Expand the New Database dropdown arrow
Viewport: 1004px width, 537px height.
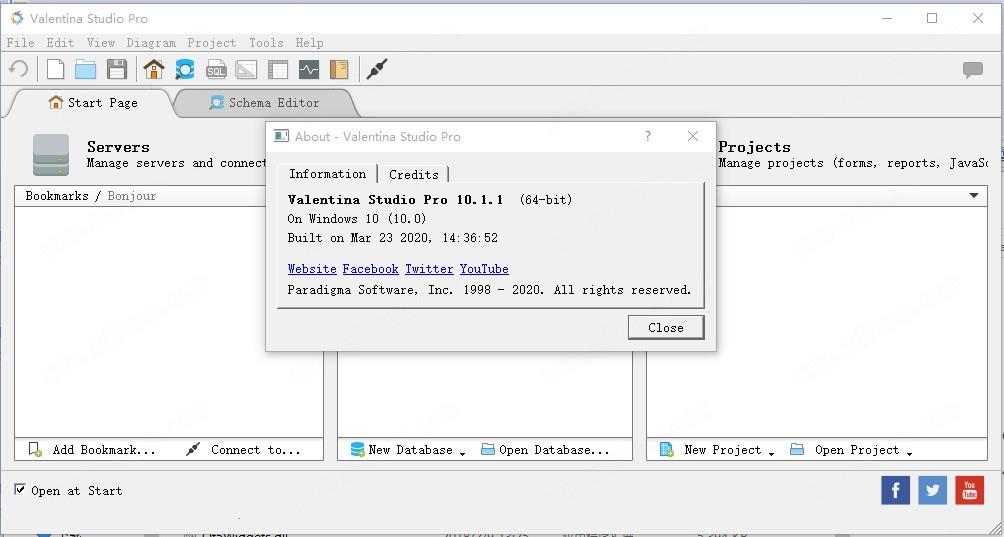(x=462, y=453)
